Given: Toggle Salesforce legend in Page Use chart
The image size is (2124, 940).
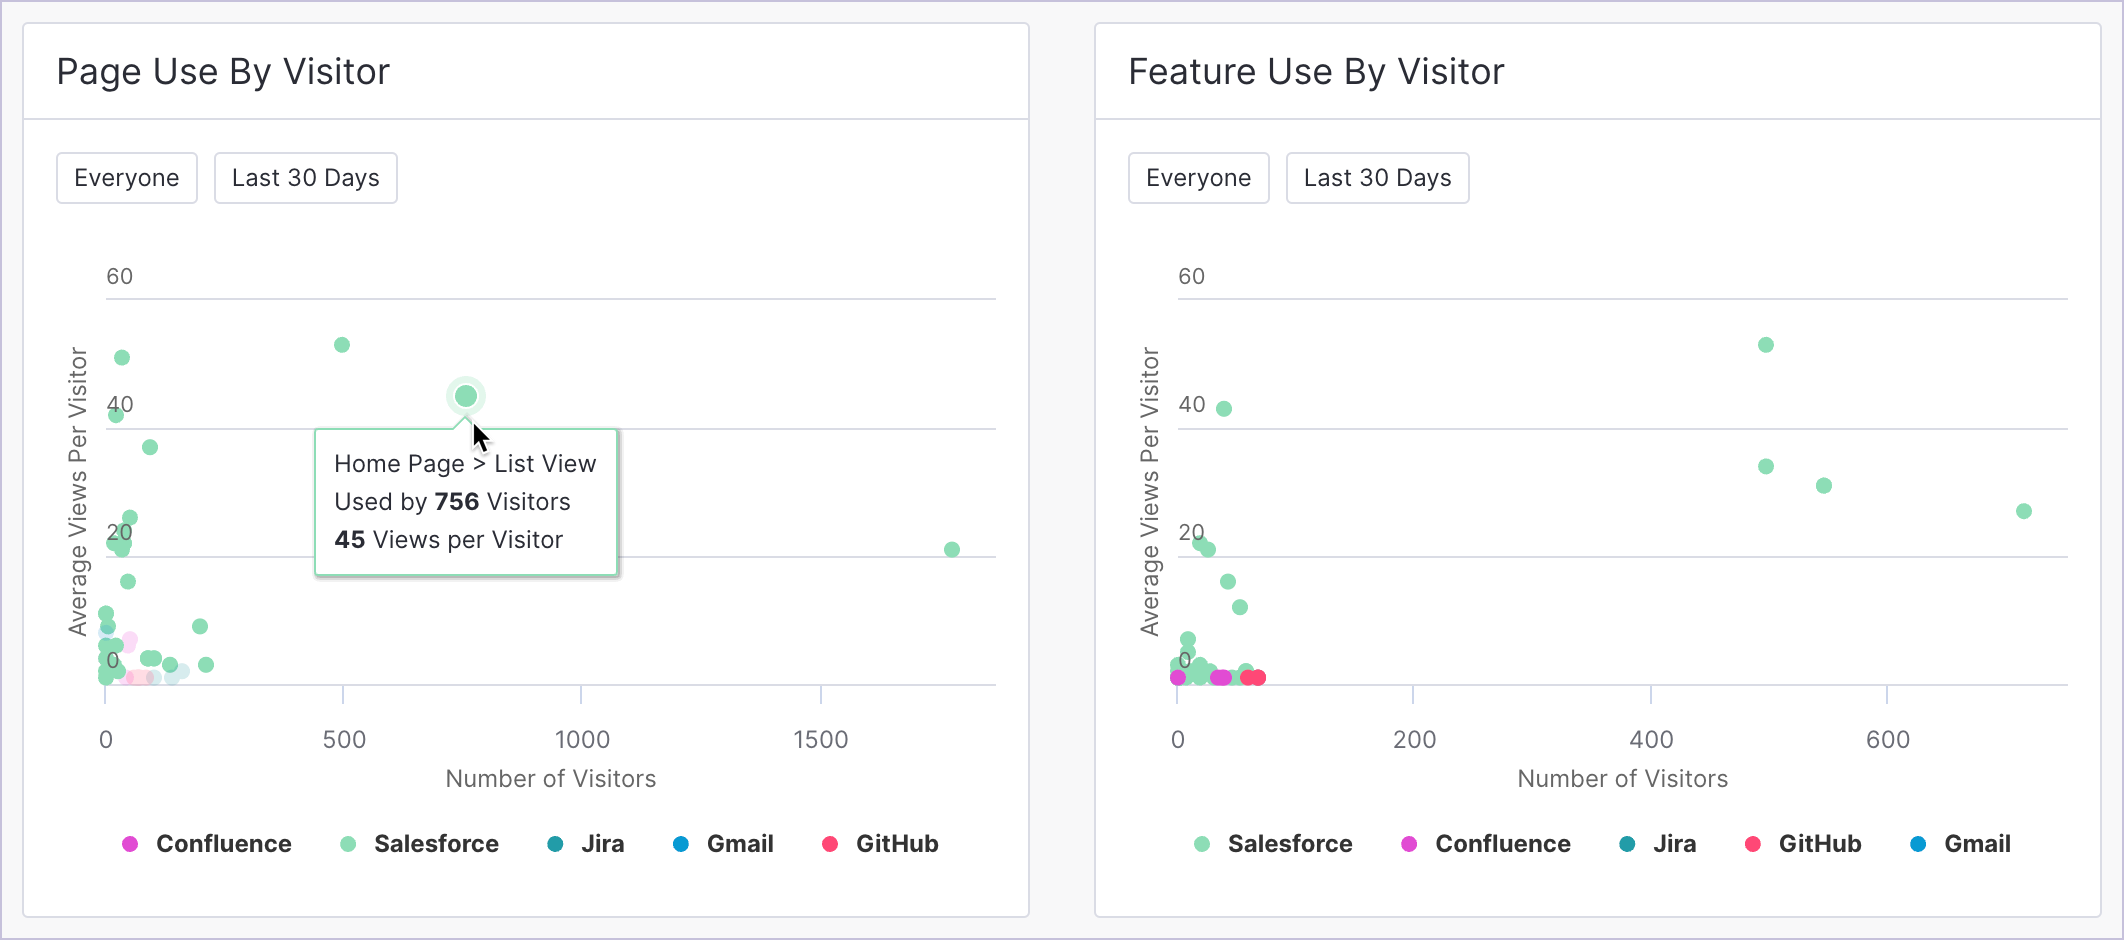Looking at the screenshot, I should point(420,844).
